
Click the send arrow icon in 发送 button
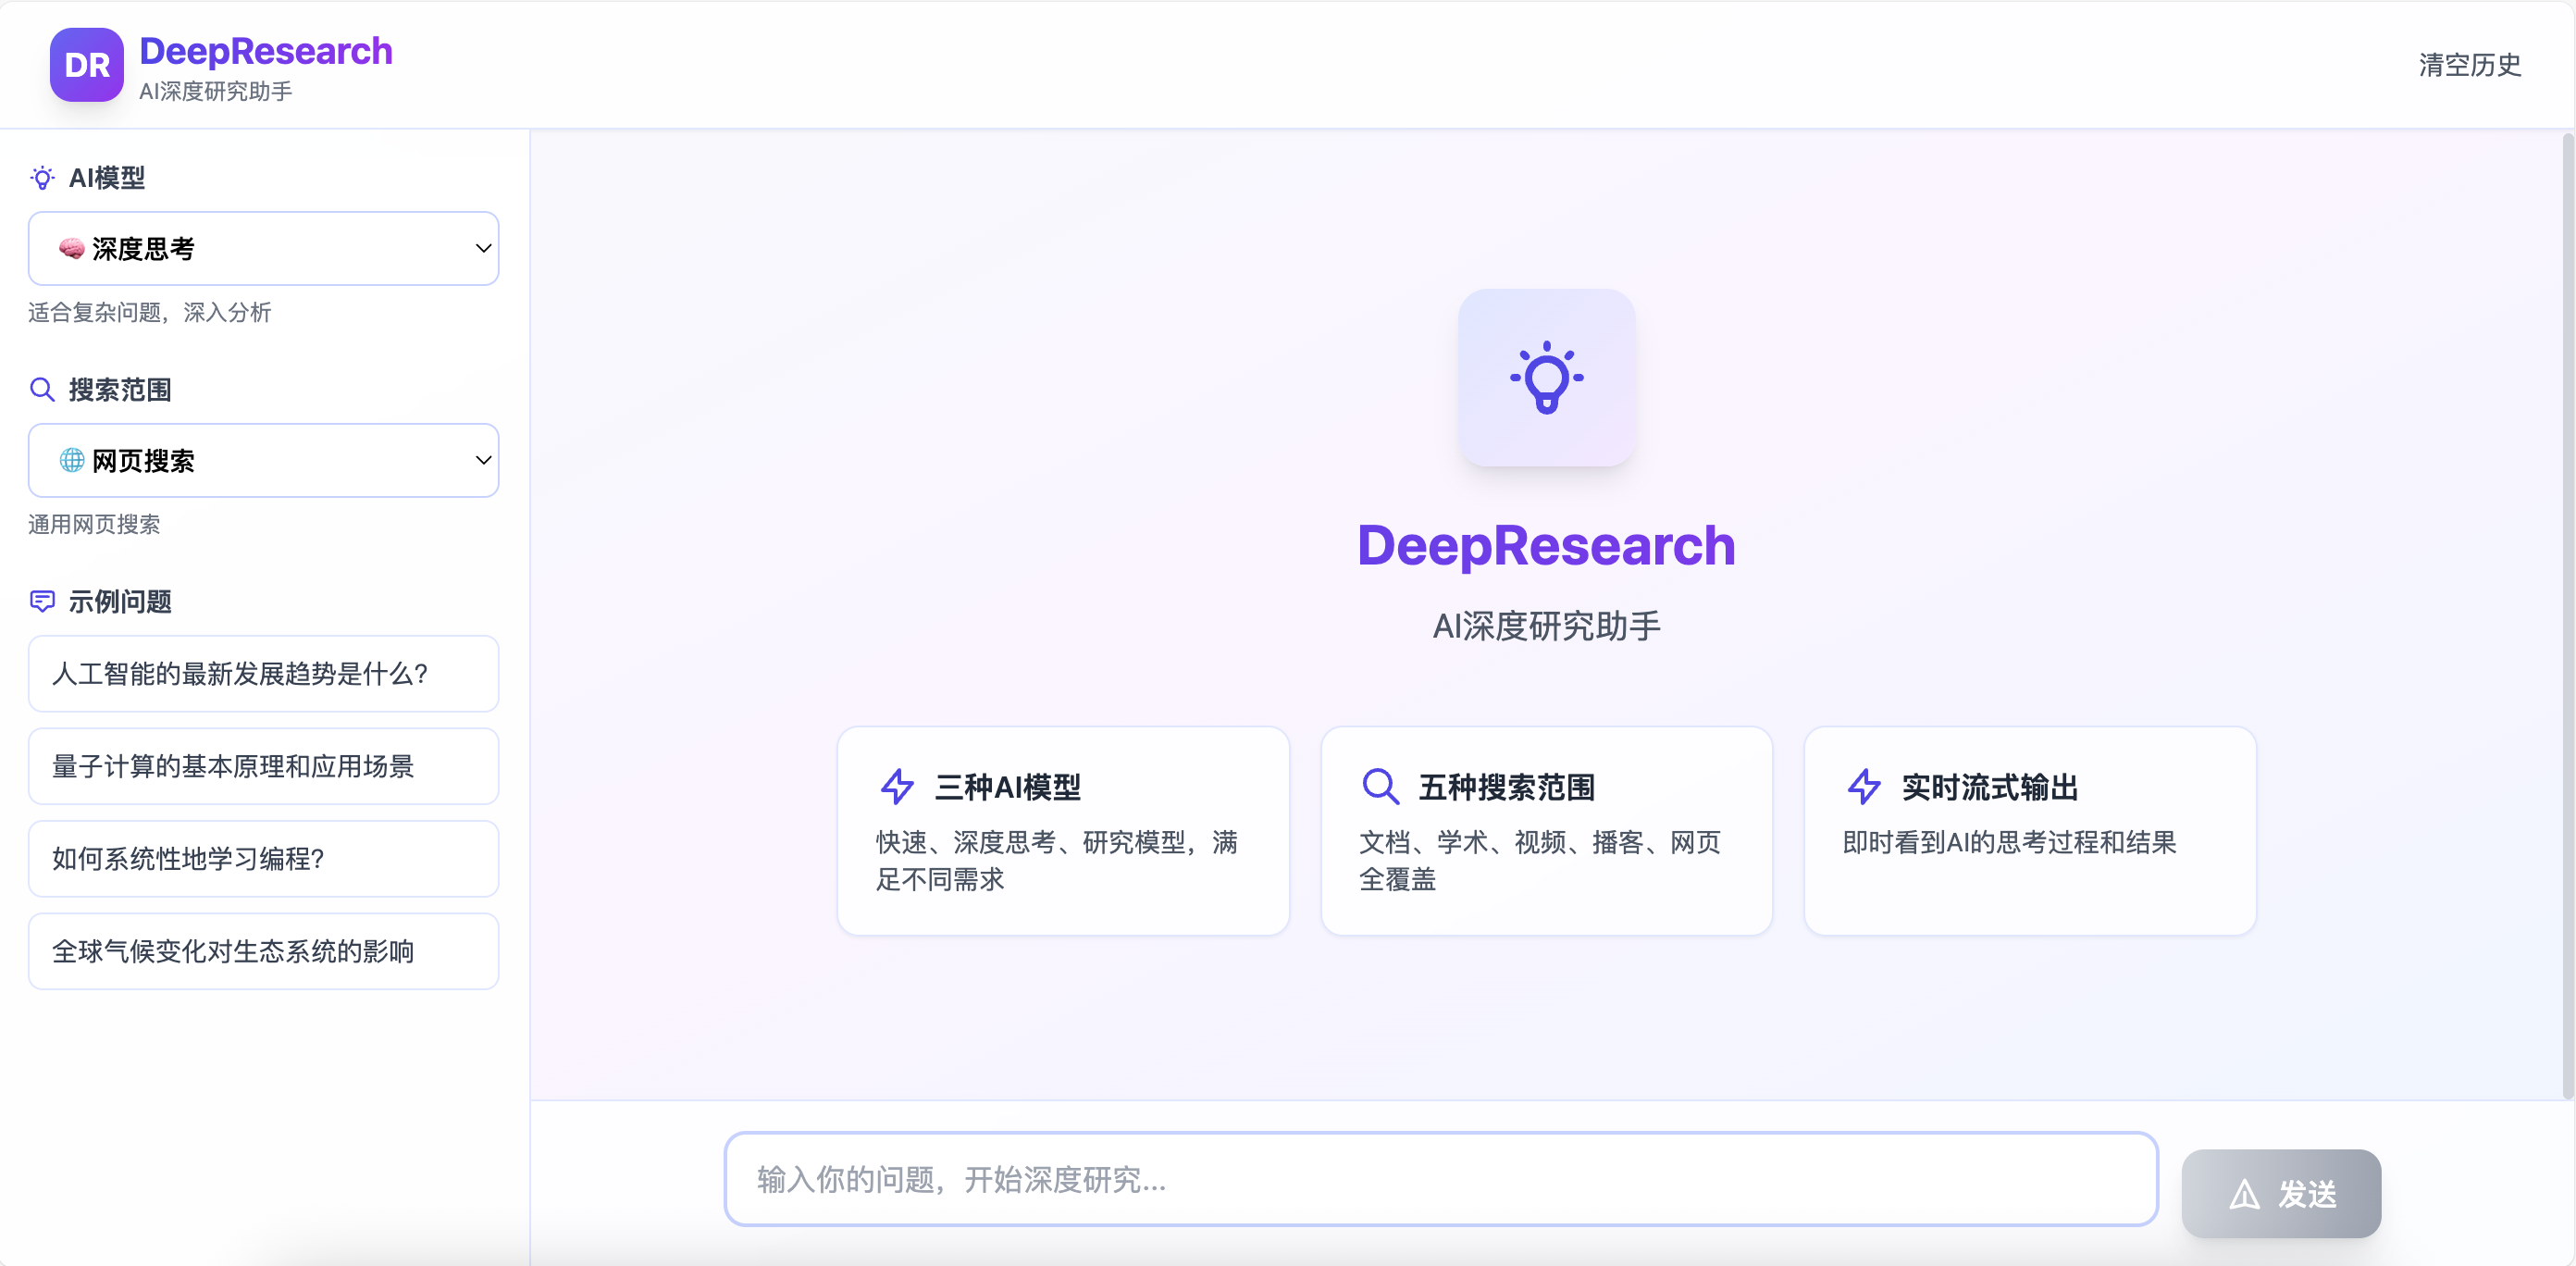click(x=2244, y=1194)
